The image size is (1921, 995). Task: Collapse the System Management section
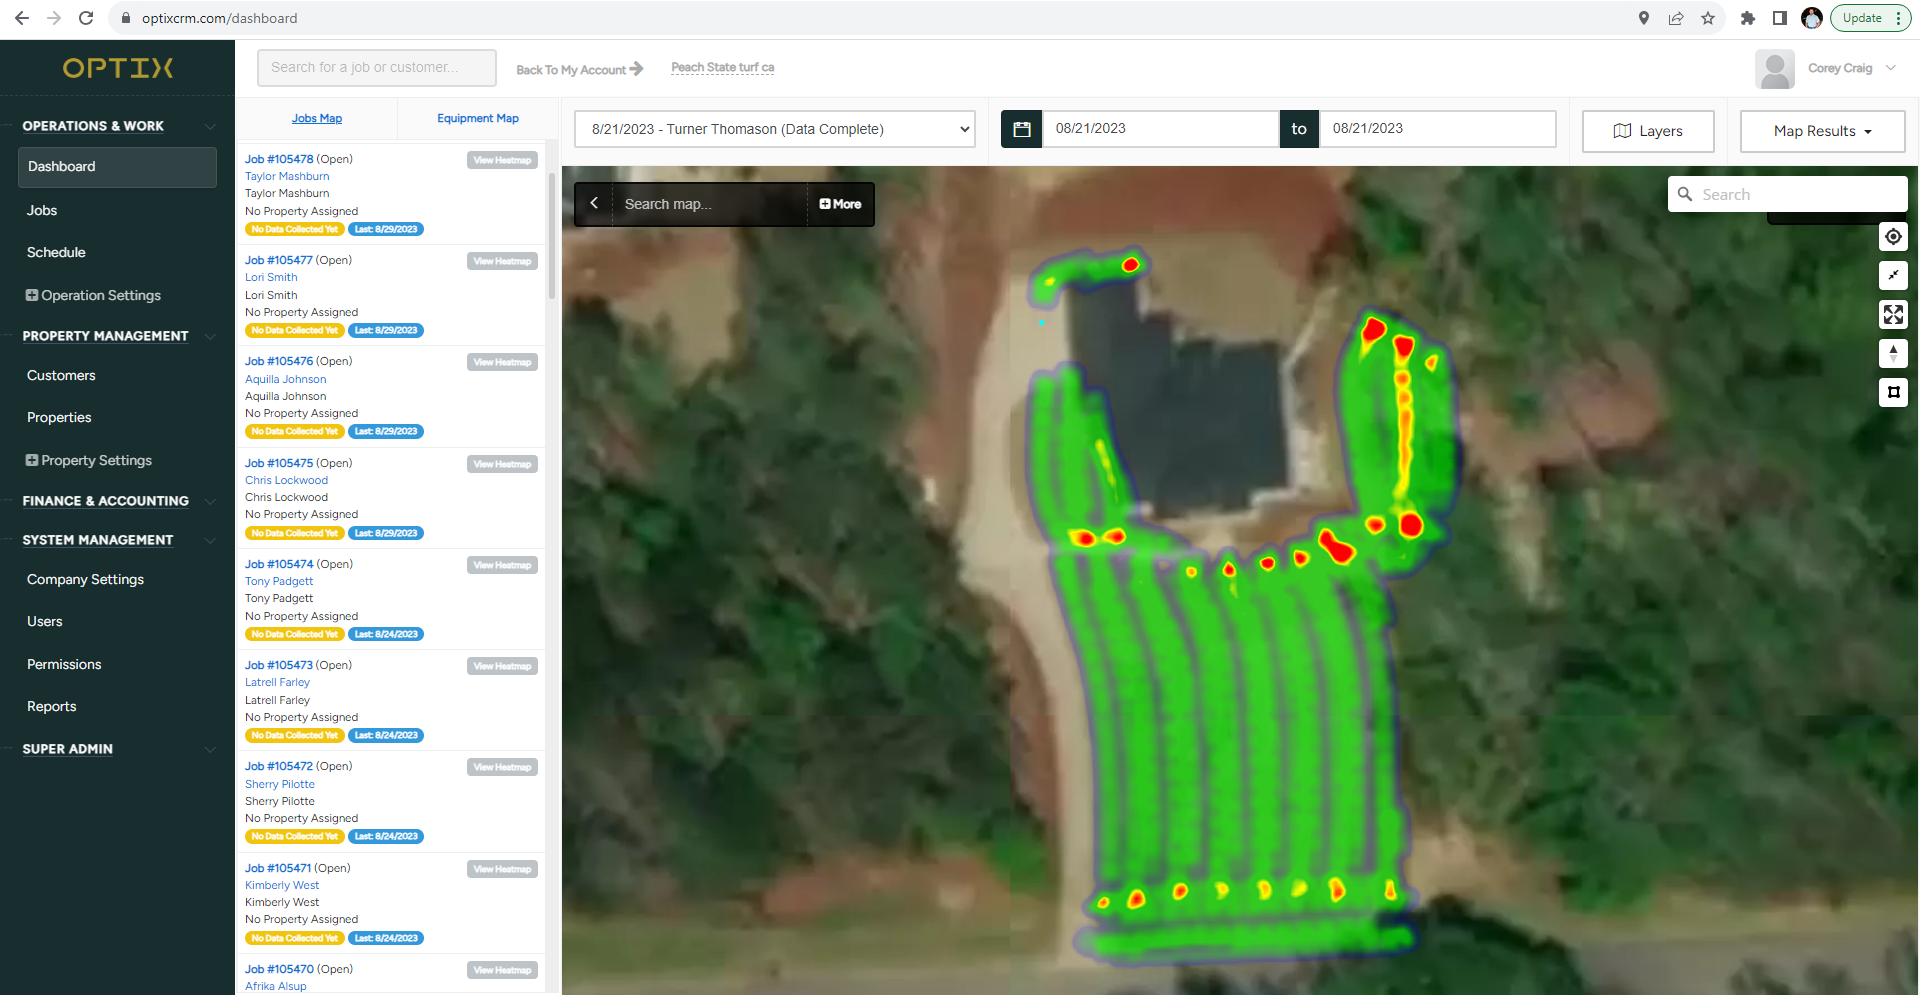(x=210, y=540)
